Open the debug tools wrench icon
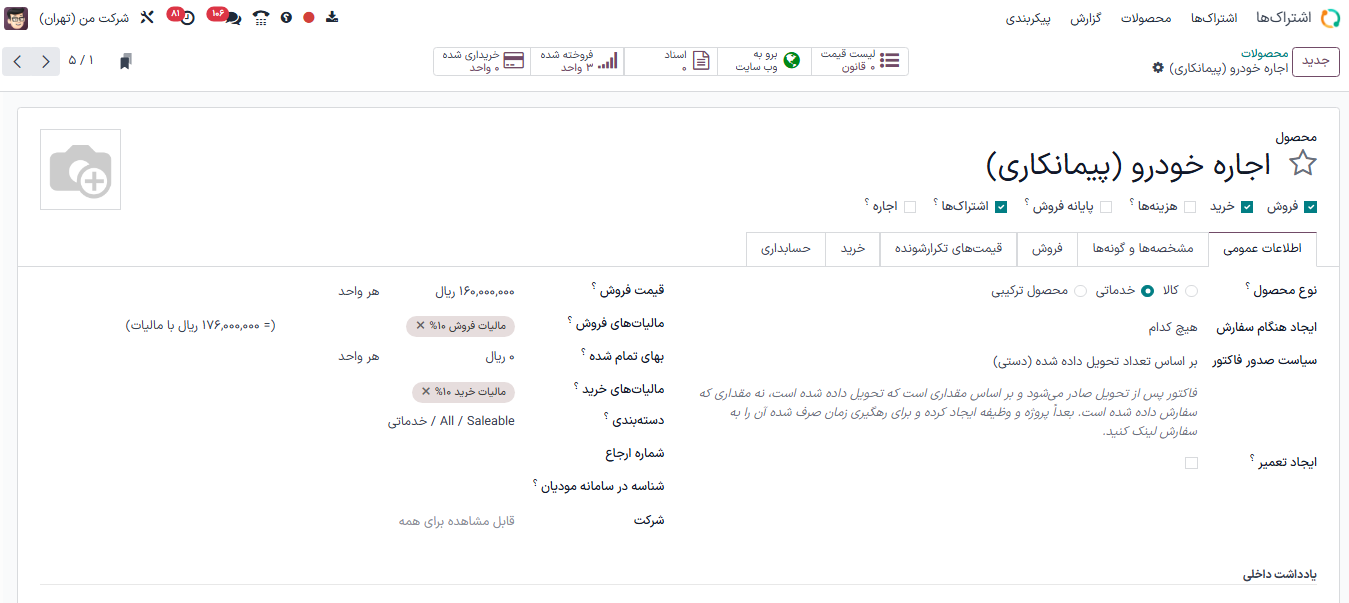1349x603 pixels. 147,18
